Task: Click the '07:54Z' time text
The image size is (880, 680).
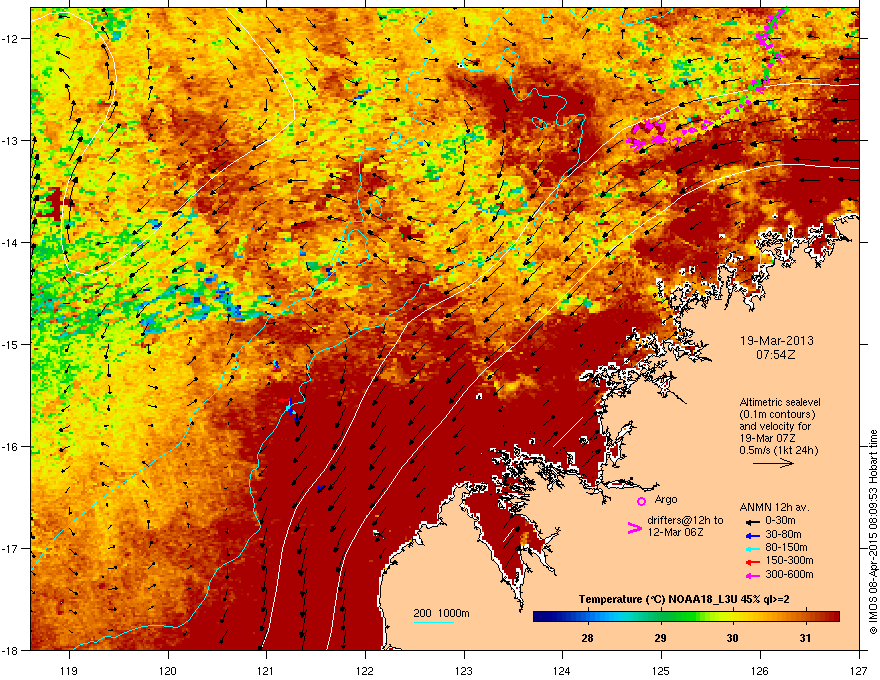Action: point(776,355)
